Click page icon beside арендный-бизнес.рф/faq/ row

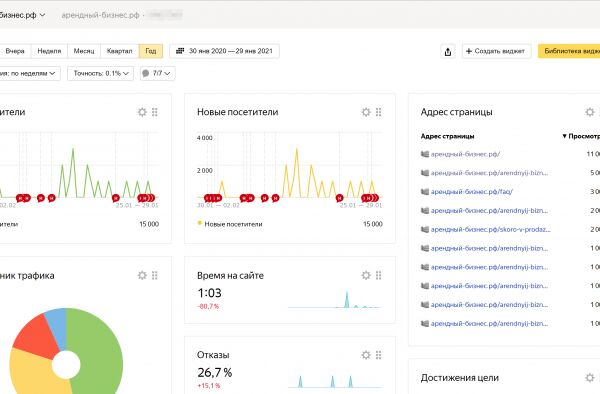pyautogui.click(x=425, y=192)
